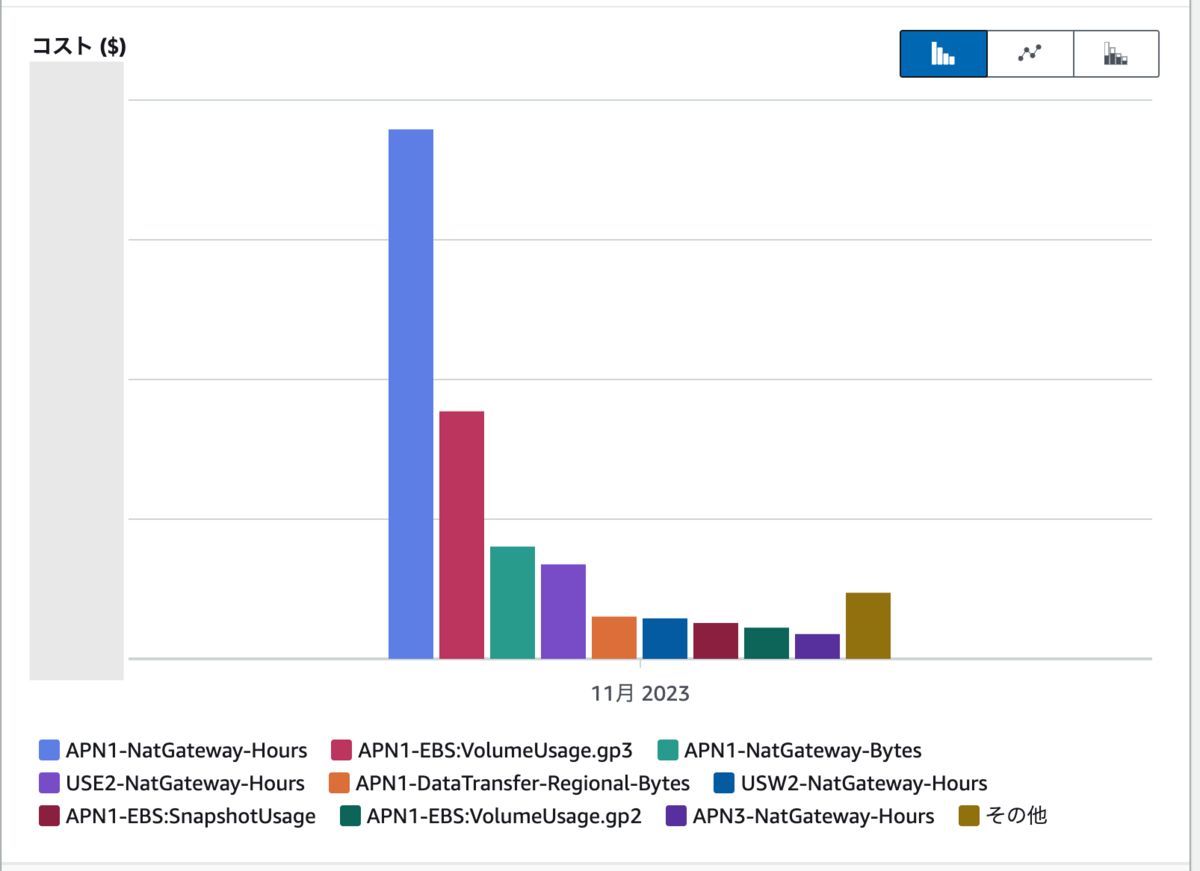Switch to bar chart view
The image size is (1200, 871).
click(943, 54)
